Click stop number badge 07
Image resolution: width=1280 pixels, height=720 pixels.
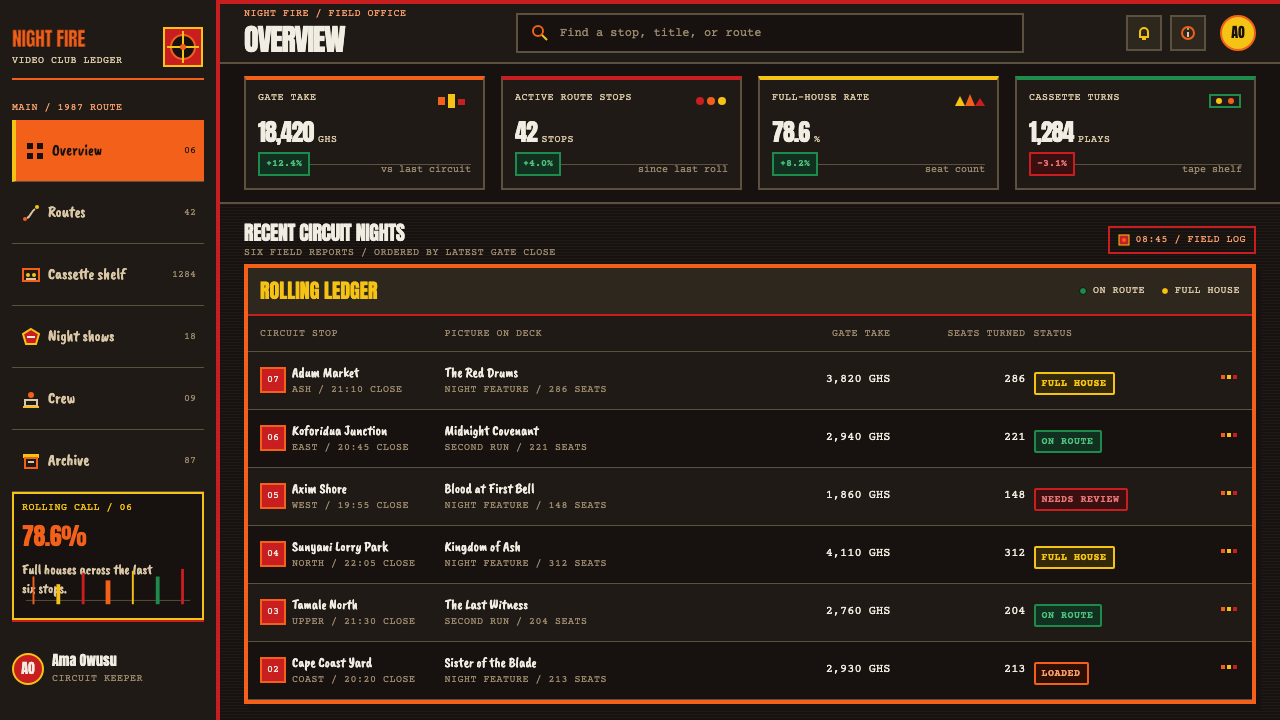click(x=273, y=380)
